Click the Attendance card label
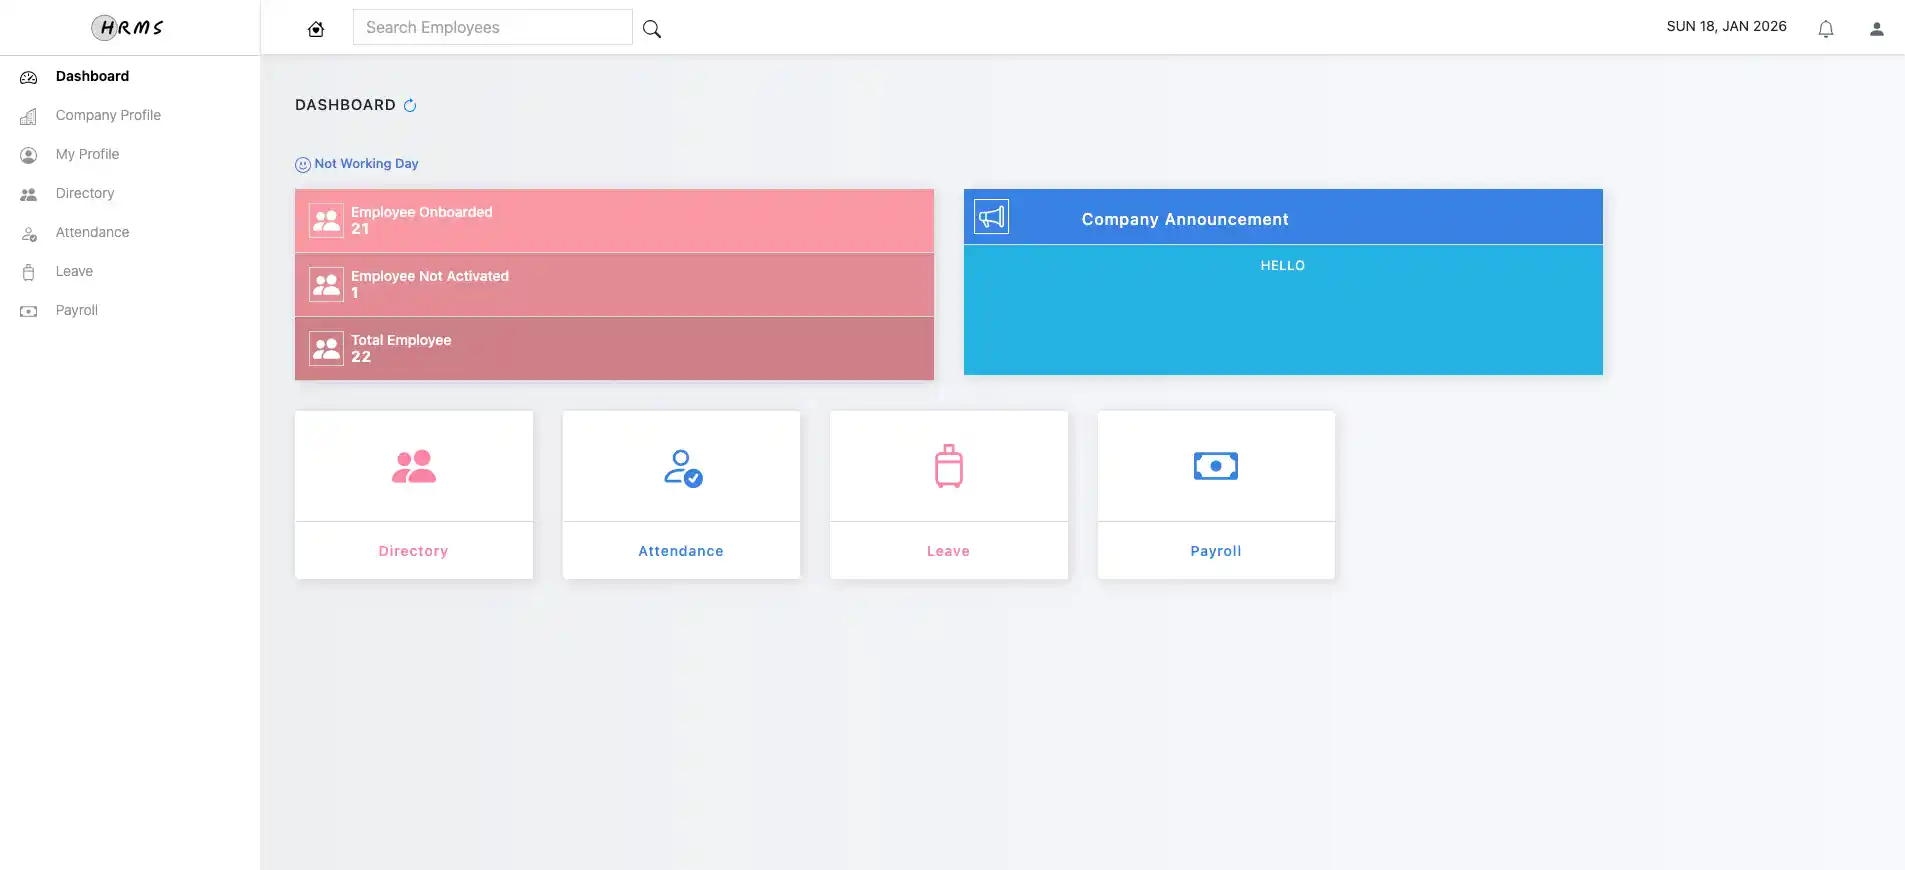The width and height of the screenshot is (1905, 870). (x=681, y=551)
